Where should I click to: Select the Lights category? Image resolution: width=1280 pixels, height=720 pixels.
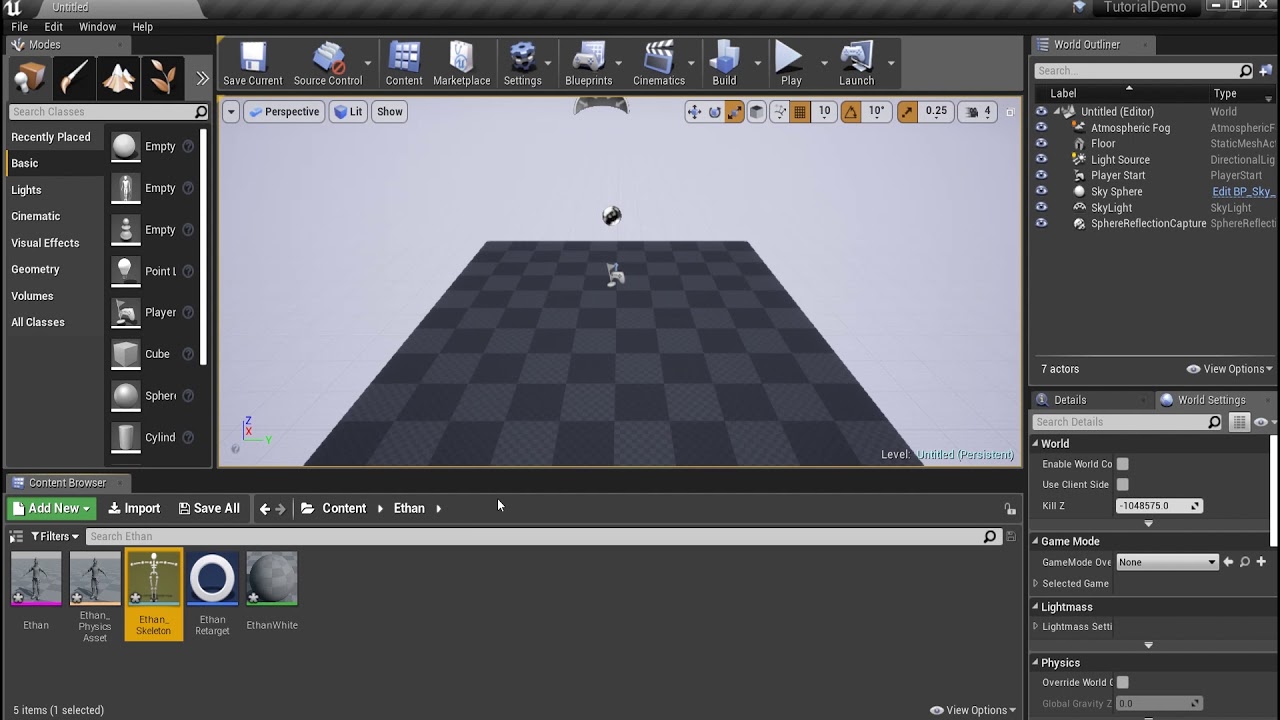click(26, 190)
